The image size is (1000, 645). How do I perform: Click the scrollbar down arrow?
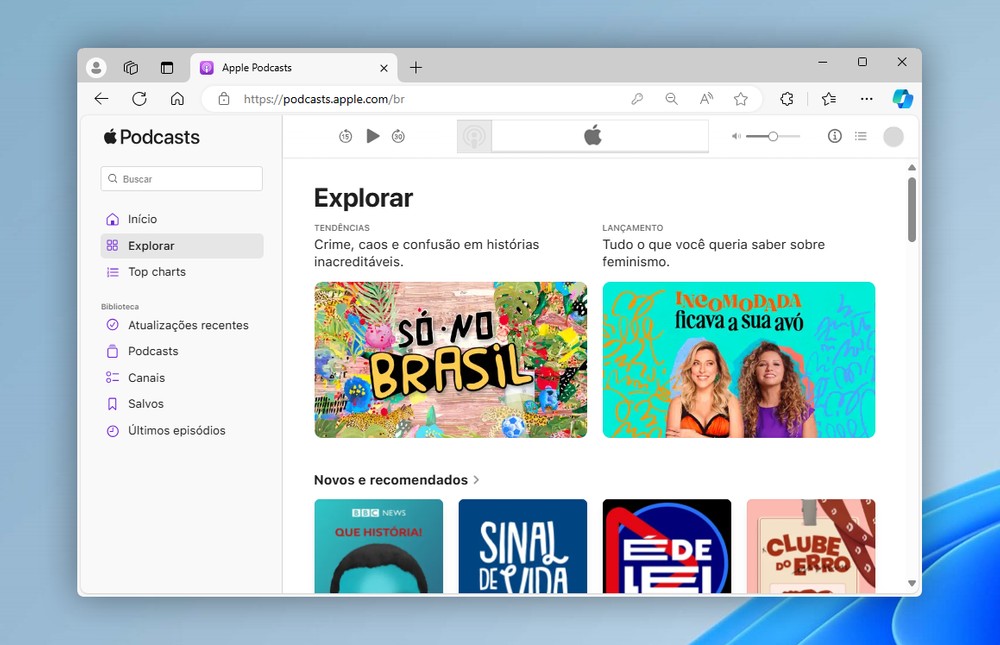click(912, 583)
